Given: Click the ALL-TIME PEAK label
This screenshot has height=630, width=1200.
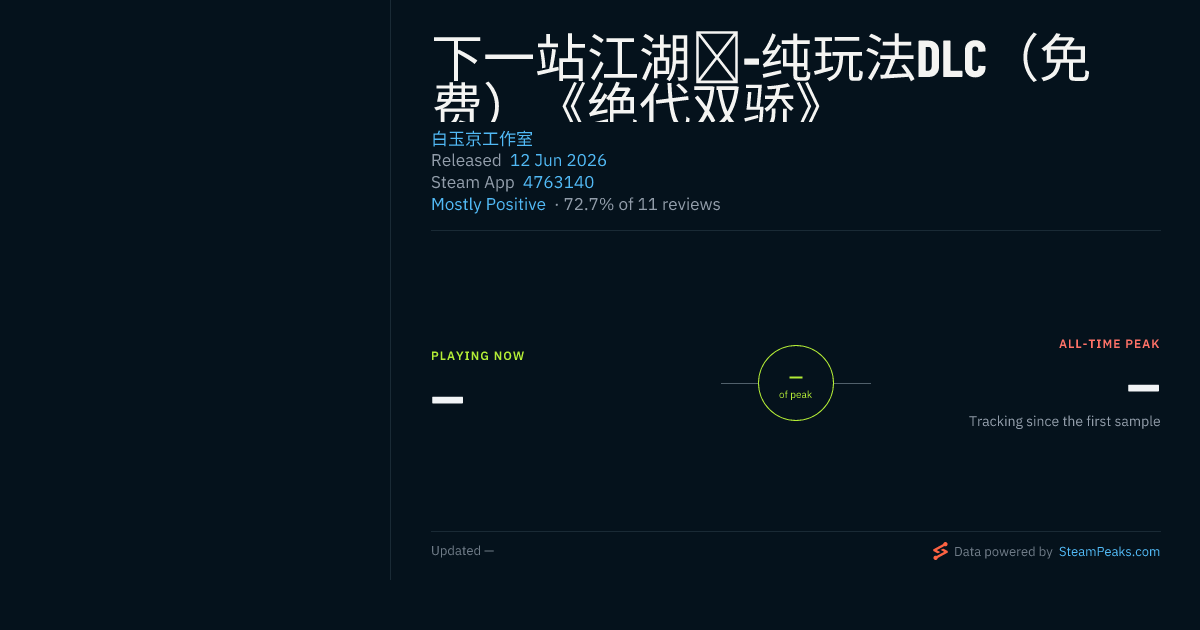Looking at the screenshot, I should [1109, 344].
